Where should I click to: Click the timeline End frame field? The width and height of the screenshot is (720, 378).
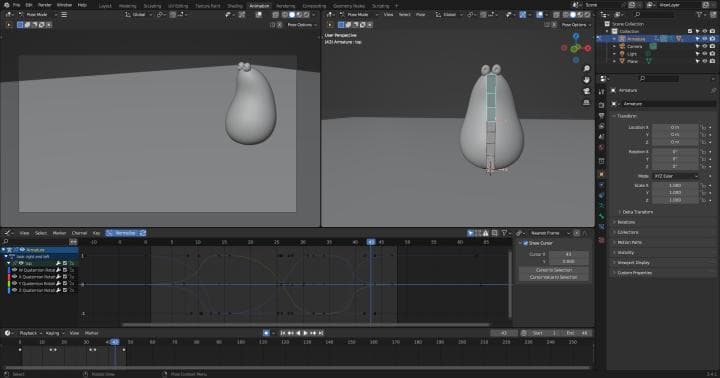click(x=578, y=333)
